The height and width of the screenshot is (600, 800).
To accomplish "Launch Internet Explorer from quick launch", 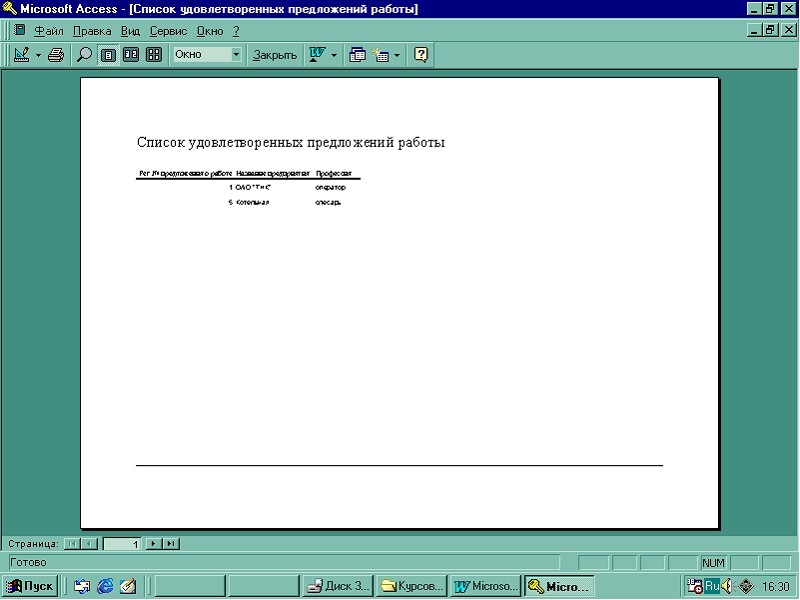I will (x=105, y=586).
